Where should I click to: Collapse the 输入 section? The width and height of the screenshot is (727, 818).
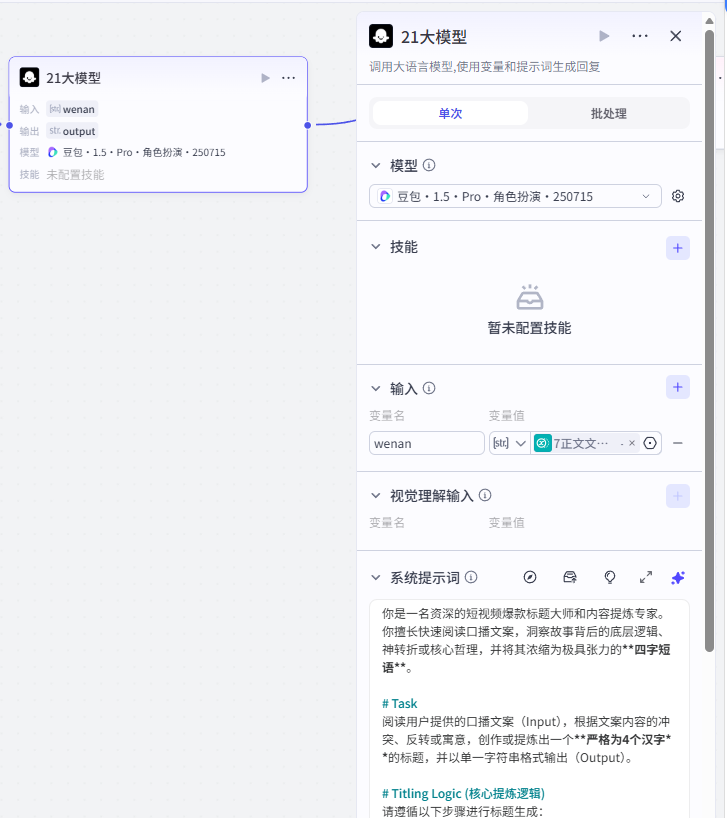[375, 388]
